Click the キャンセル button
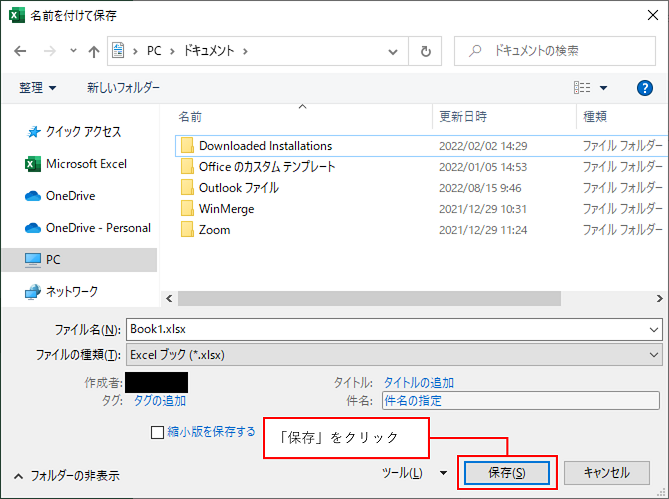This screenshot has height=499, width=669. click(607, 473)
